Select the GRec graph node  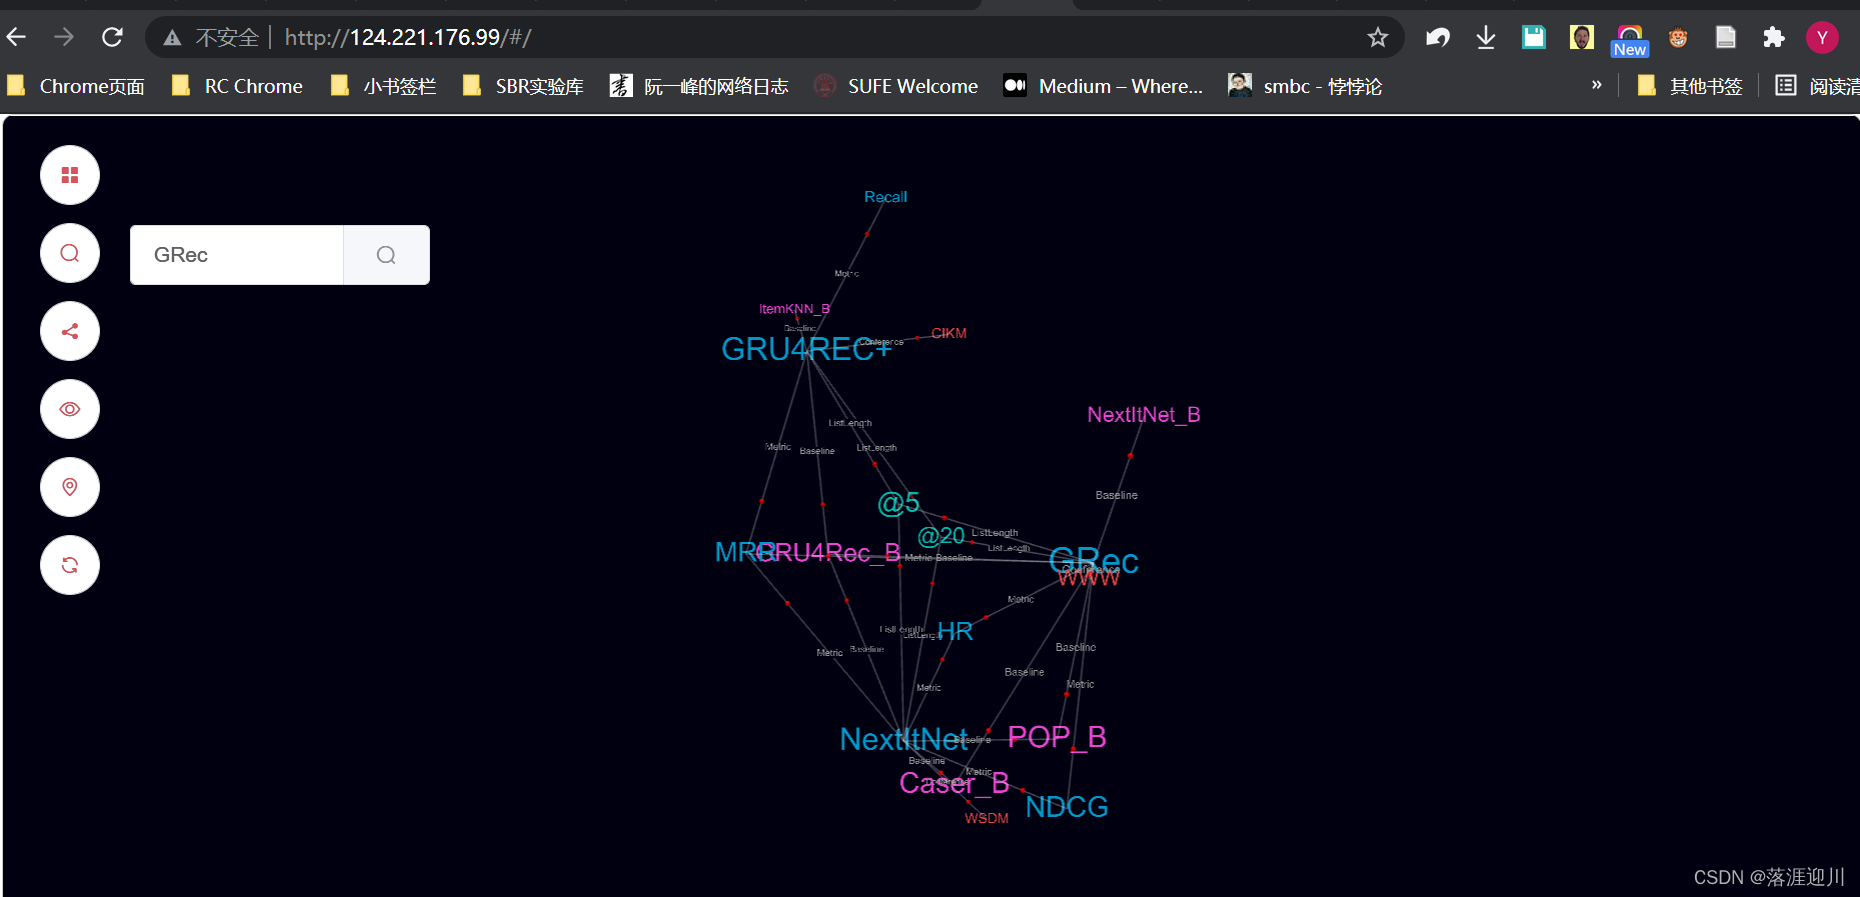pos(1094,560)
